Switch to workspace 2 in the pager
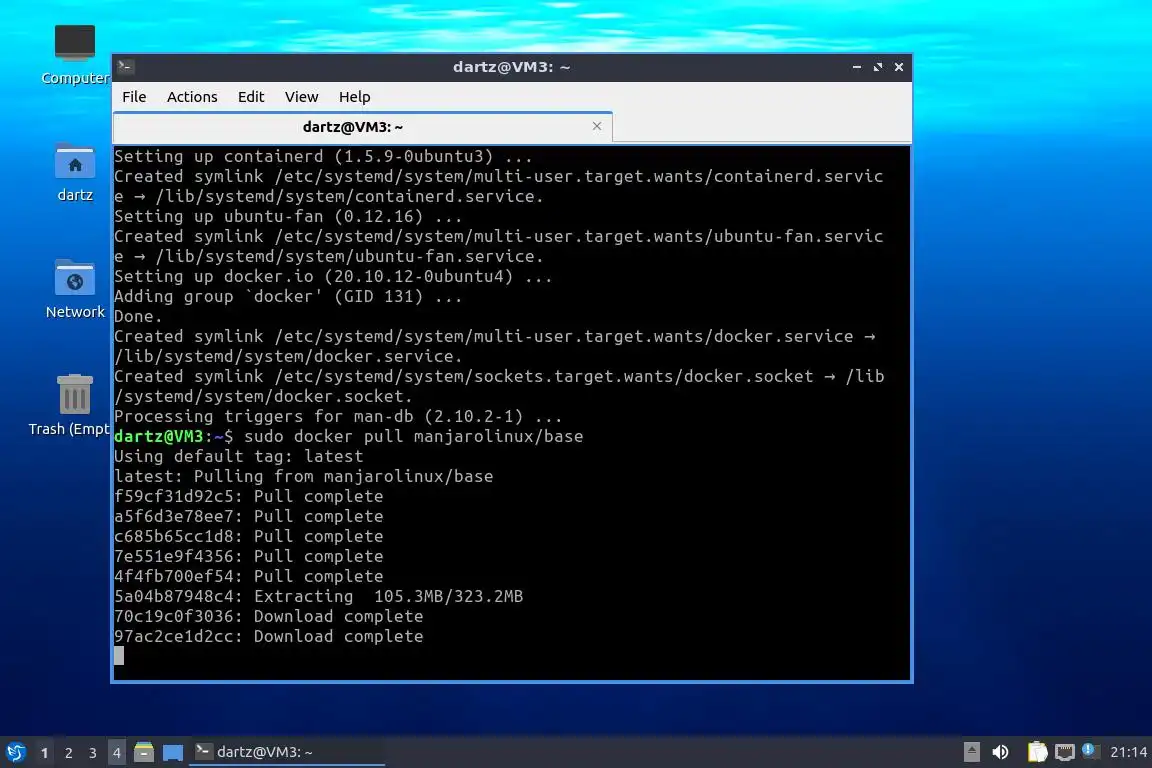Viewport: 1152px width, 768px height. 68,753
